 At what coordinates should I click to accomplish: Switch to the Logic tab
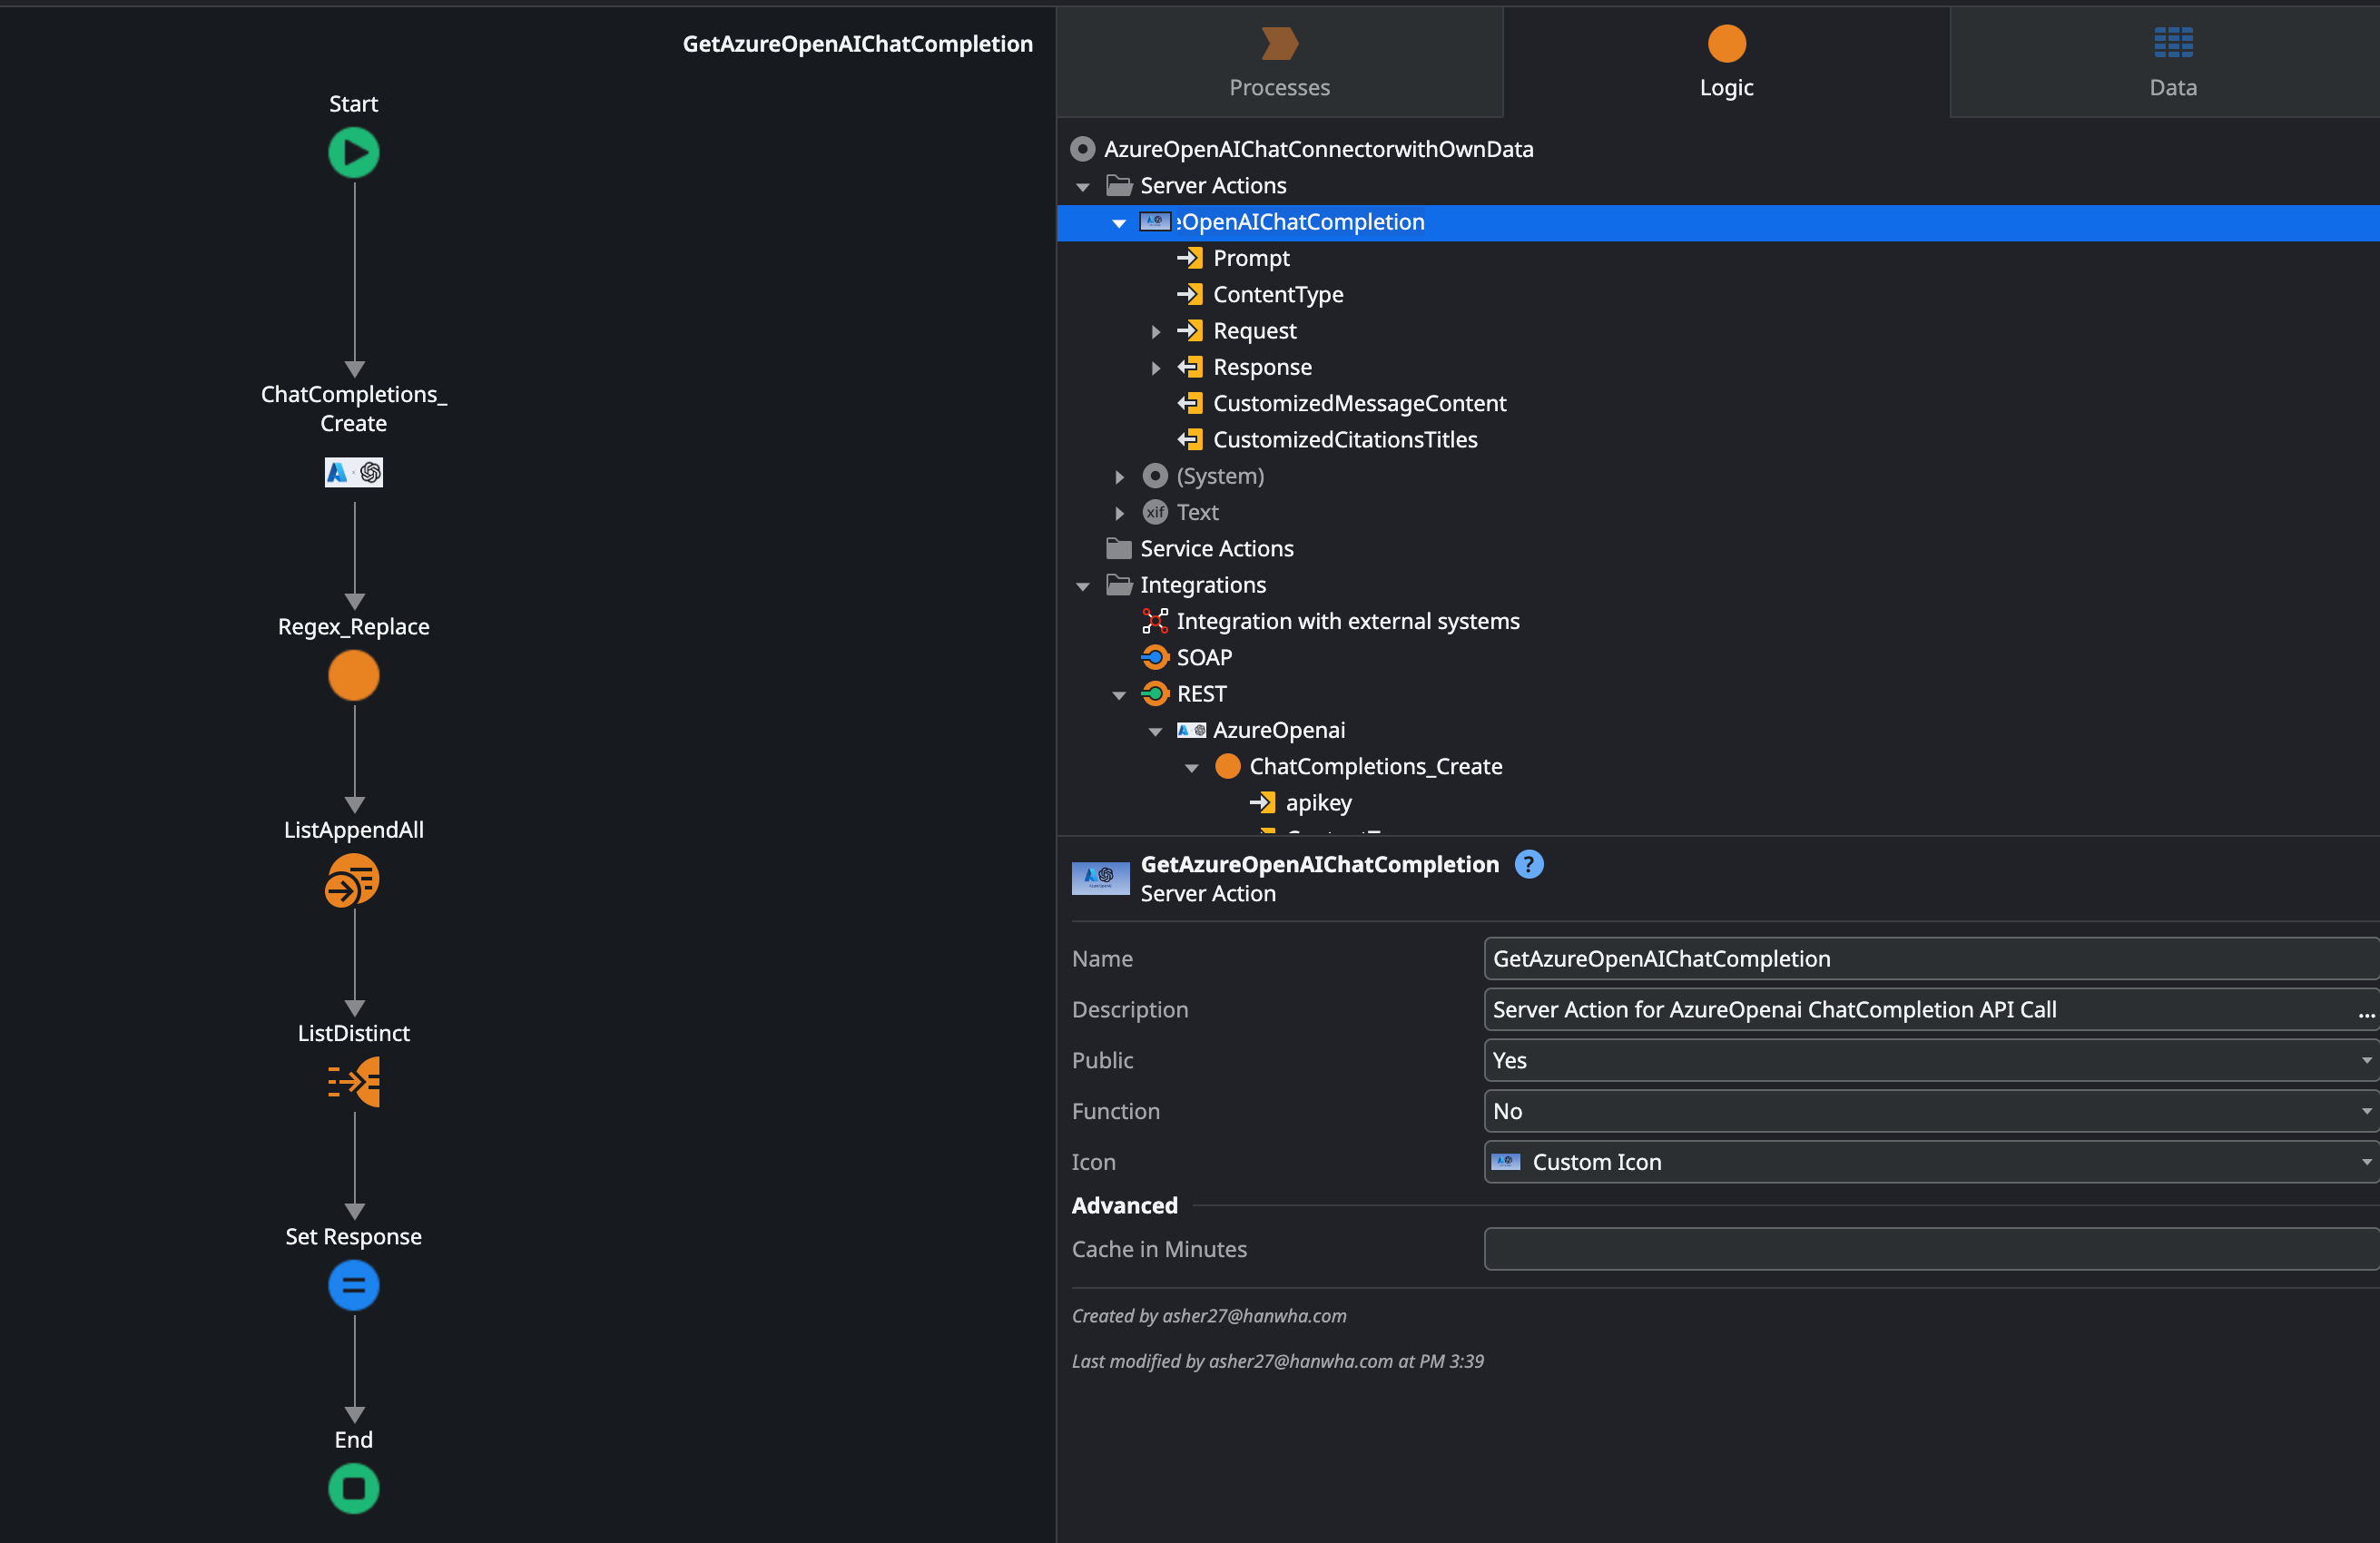(1726, 62)
